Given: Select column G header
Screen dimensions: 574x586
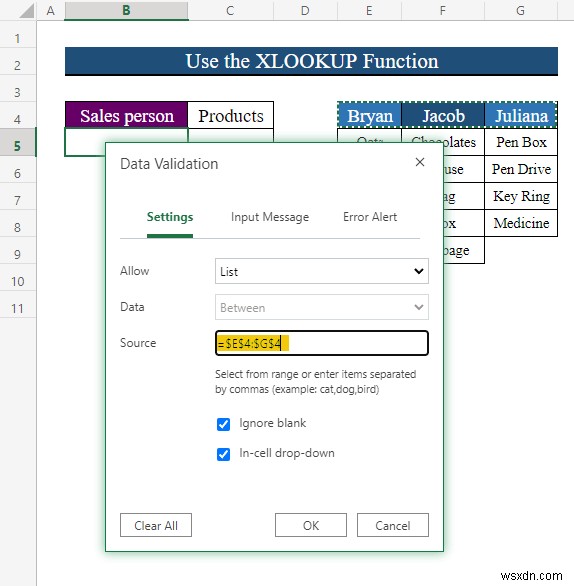Looking at the screenshot, I should 521,10.
